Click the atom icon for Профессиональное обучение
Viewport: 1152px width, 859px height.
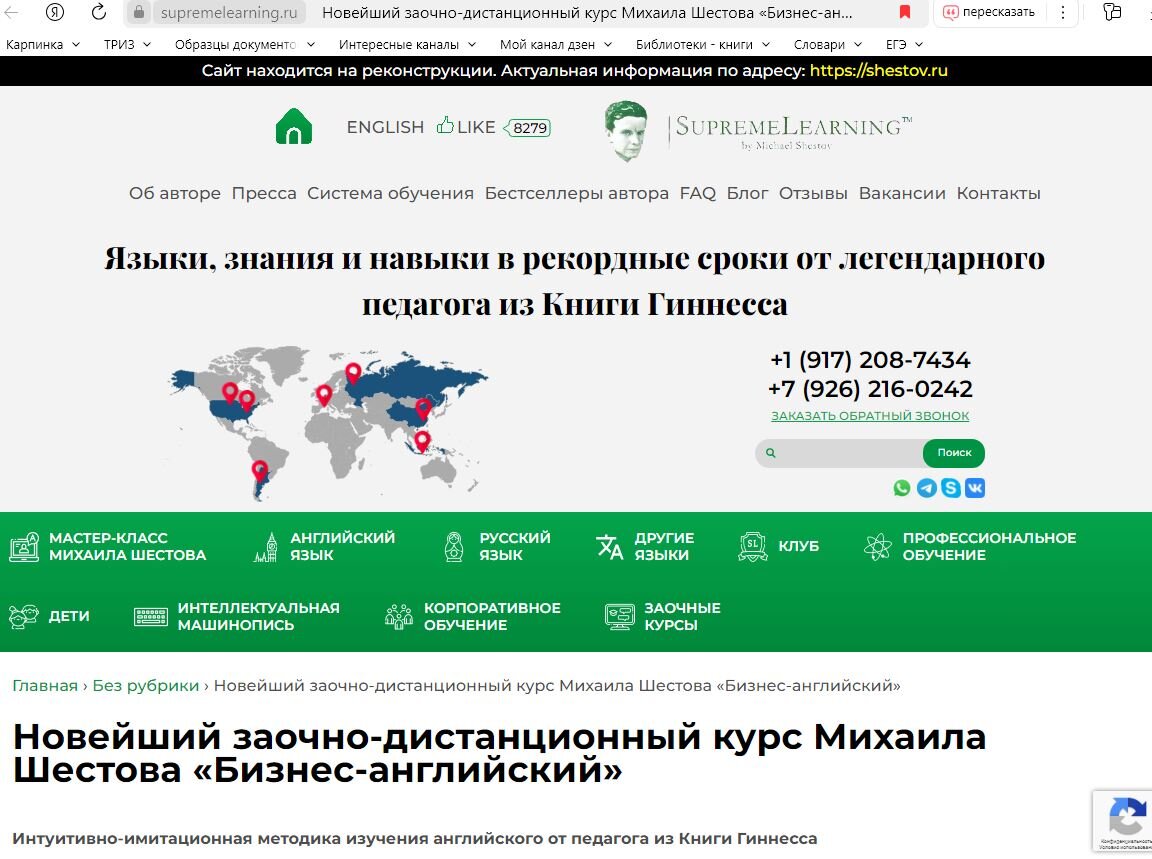click(877, 547)
